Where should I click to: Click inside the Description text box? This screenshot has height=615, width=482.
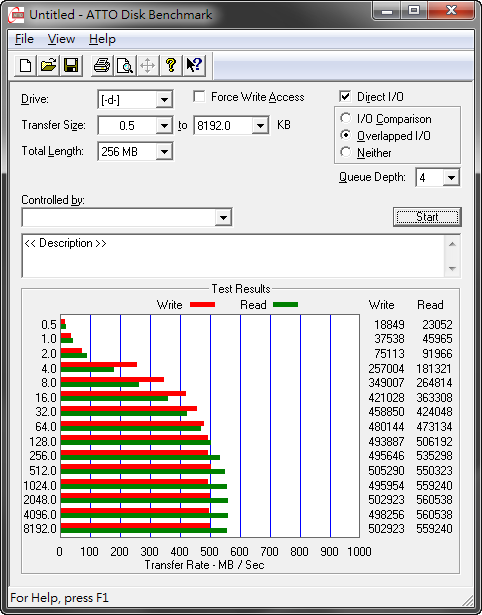[234, 256]
